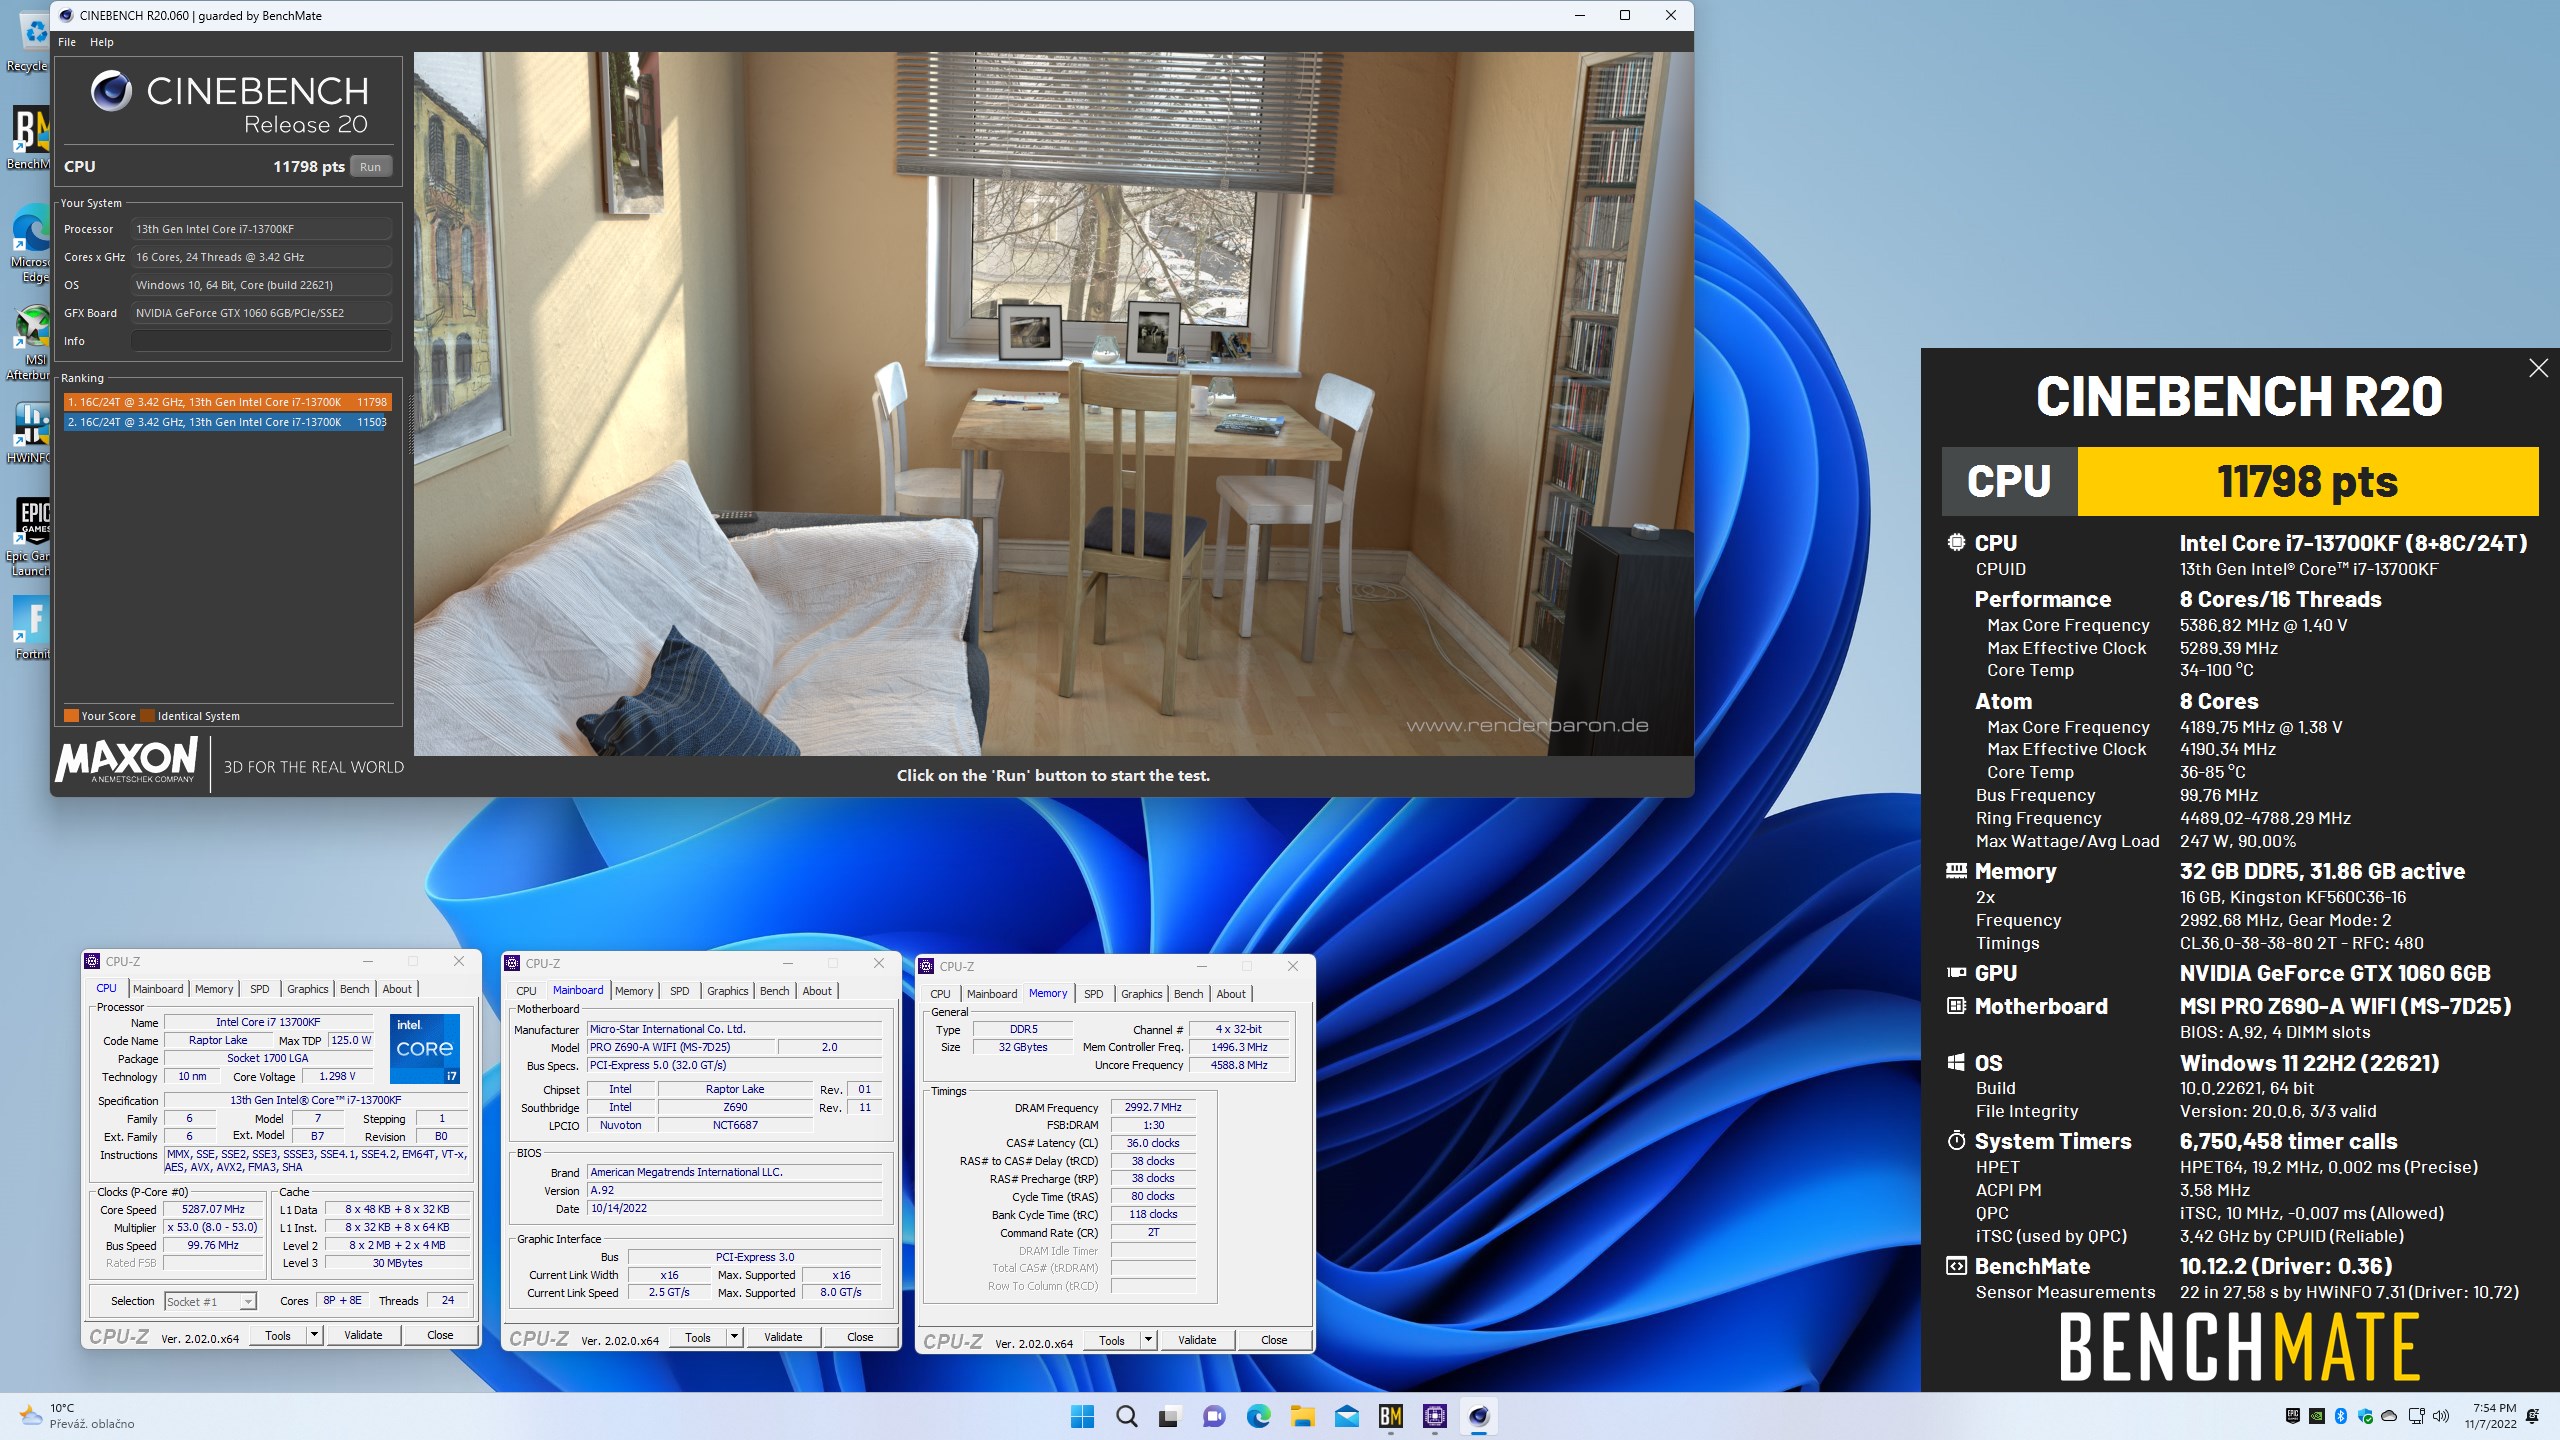Switch to CPU-Z via its taskbar icon
This screenshot has width=2560, height=1440.
point(1435,1416)
